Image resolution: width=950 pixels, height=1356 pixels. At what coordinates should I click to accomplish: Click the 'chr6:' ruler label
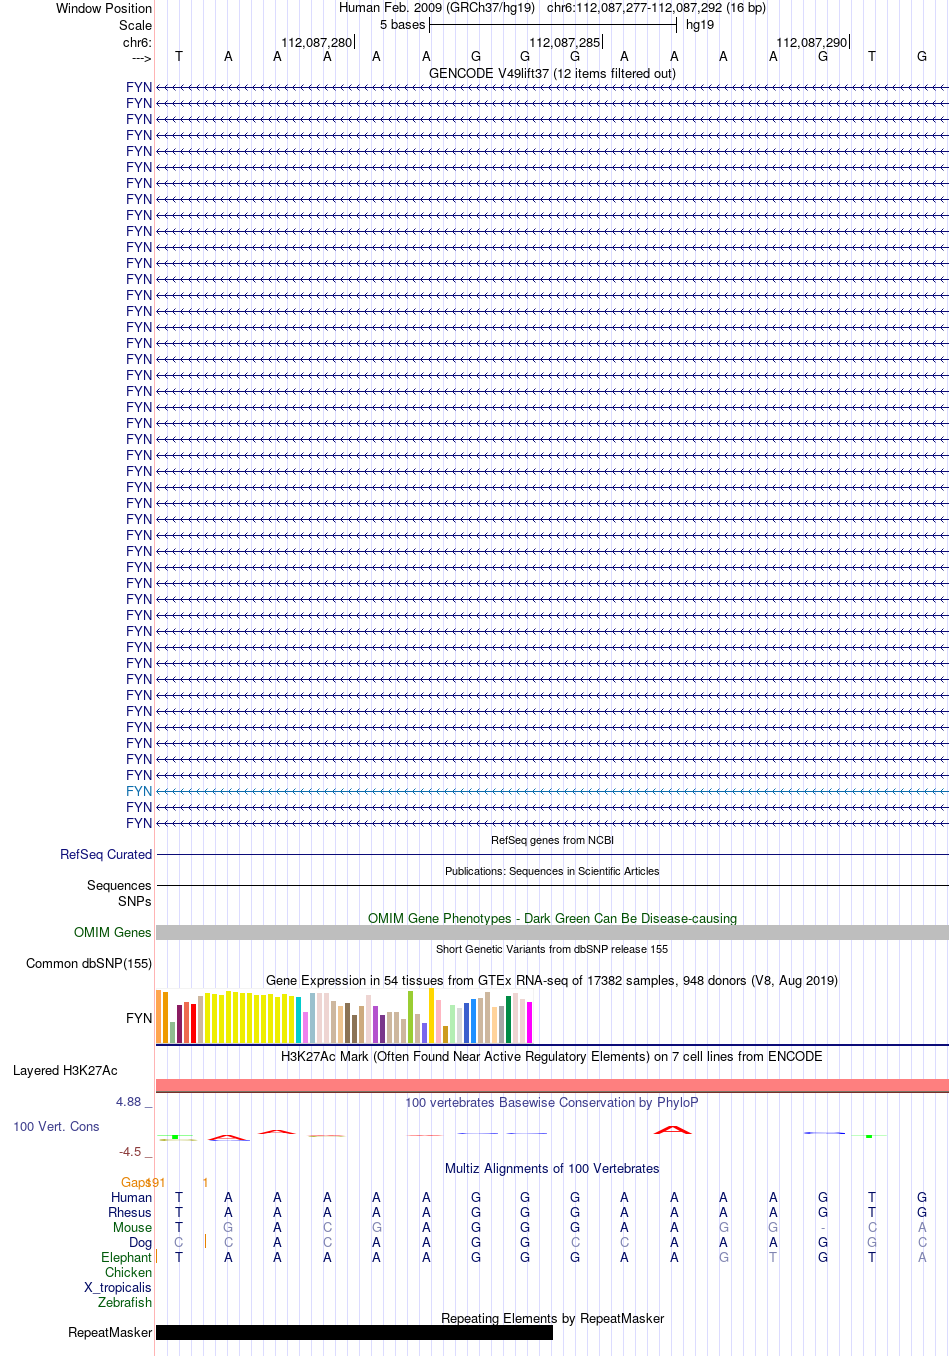138,42
